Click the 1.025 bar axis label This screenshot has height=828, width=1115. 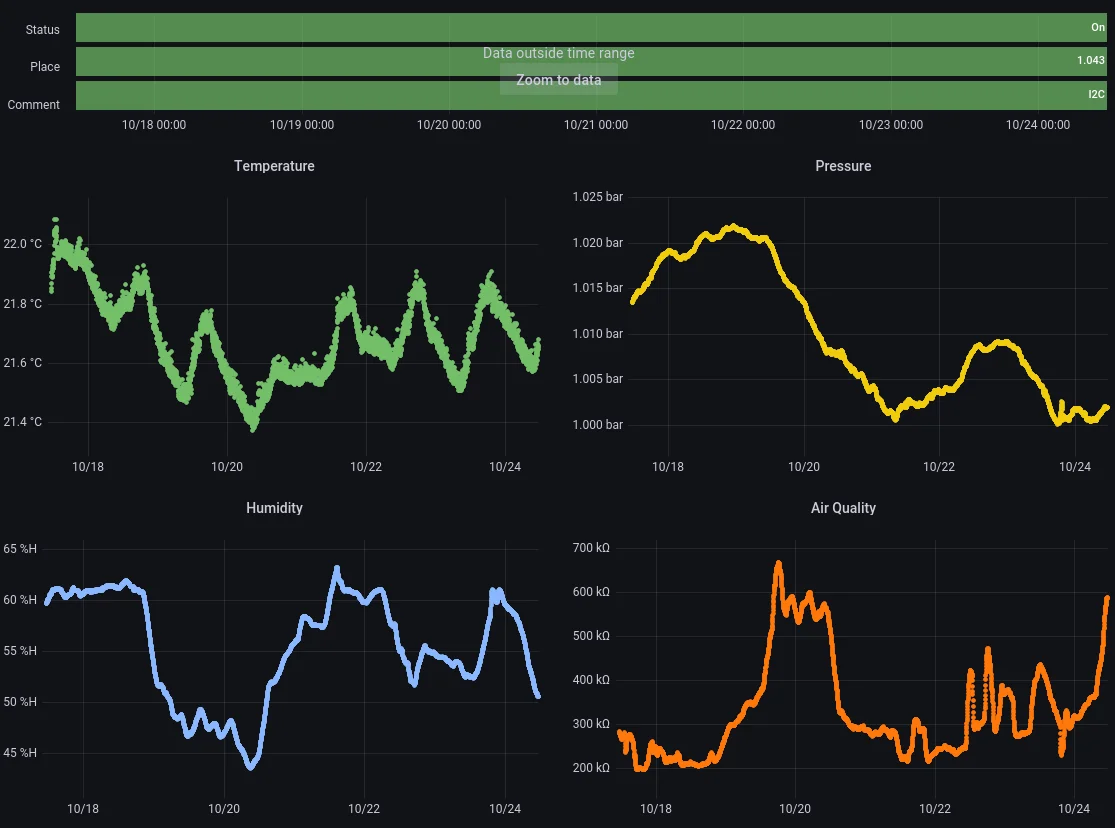597,197
